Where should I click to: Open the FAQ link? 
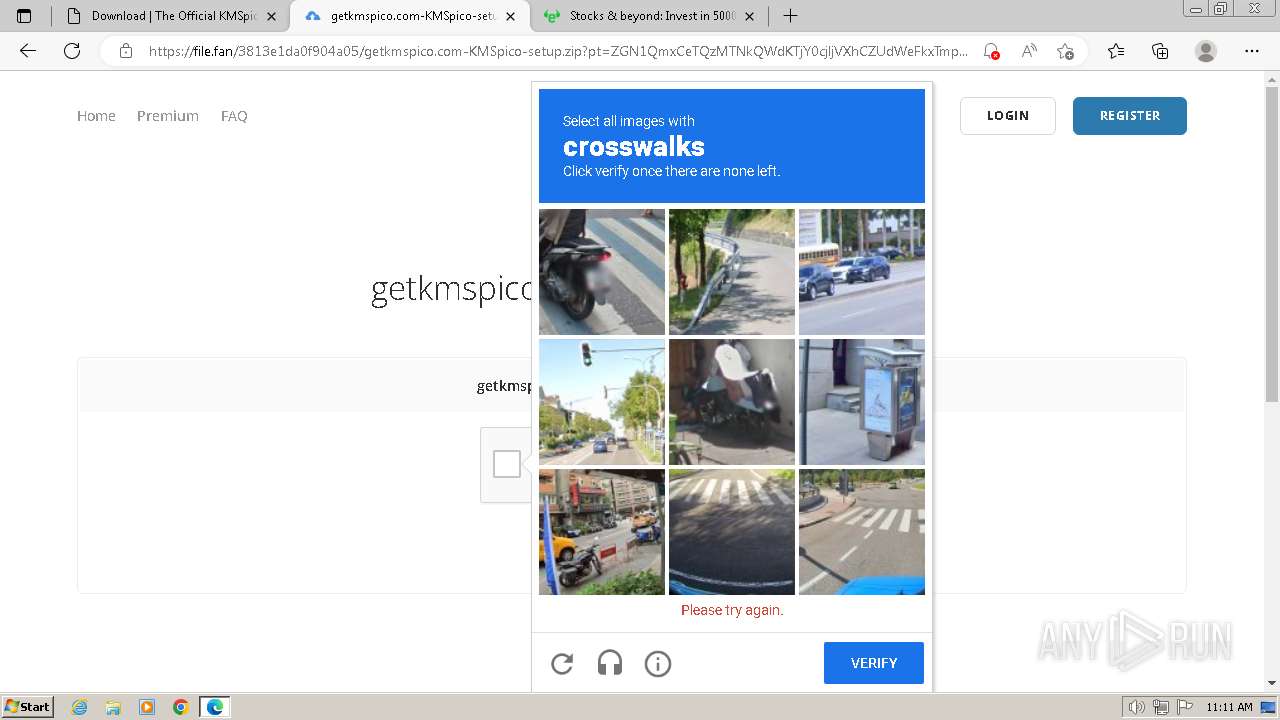pyautogui.click(x=234, y=116)
